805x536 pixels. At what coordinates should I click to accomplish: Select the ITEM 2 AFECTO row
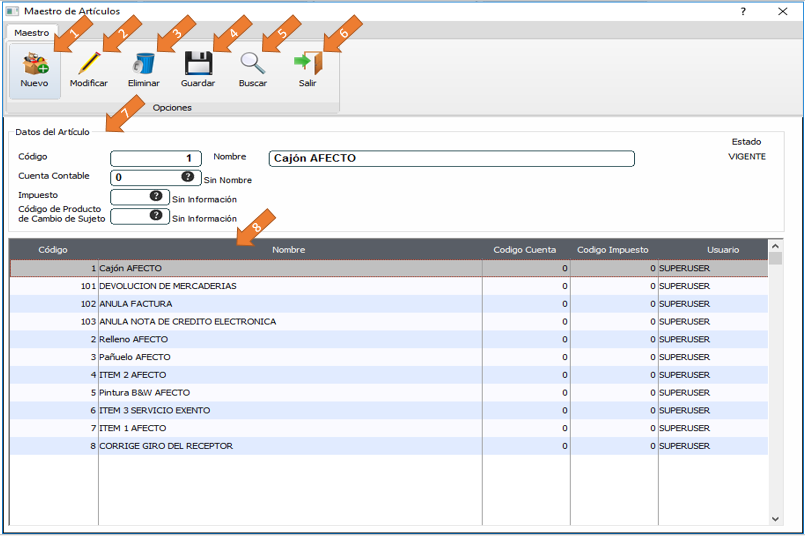389,375
